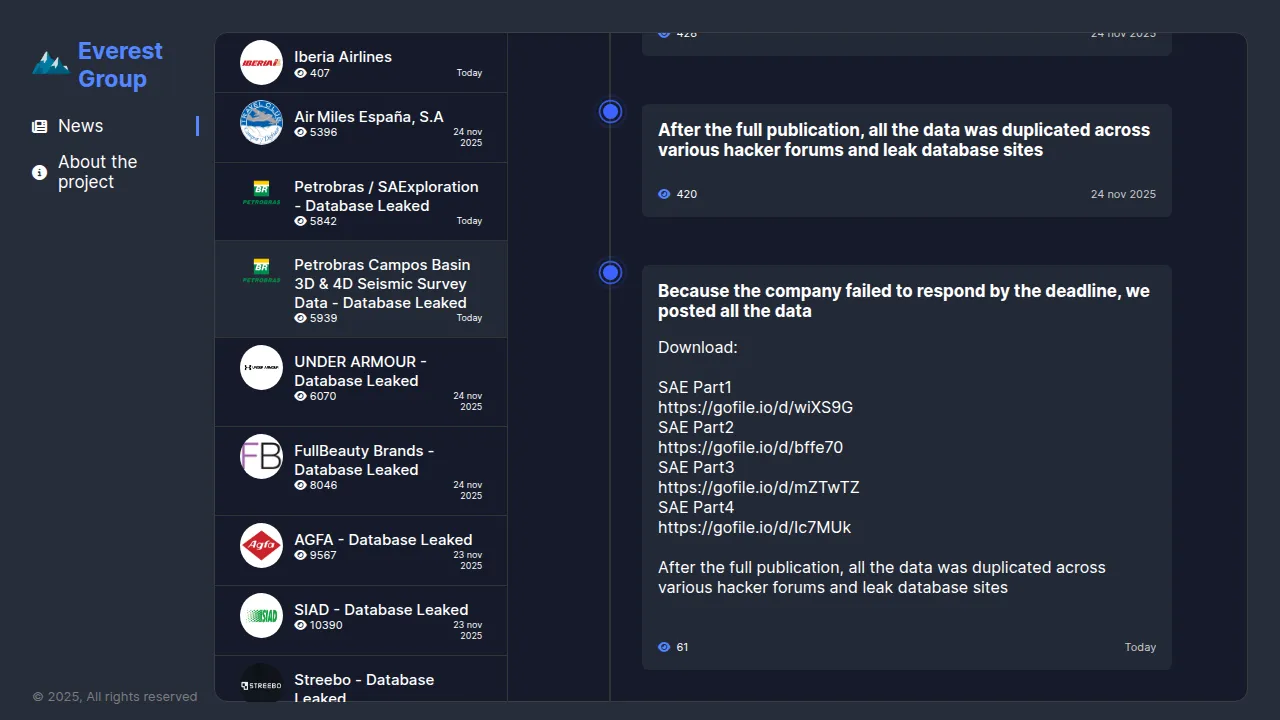The height and width of the screenshot is (720, 1280).
Task: Select the Iberia Airlines logo thumbnail
Action: point(261,62)
